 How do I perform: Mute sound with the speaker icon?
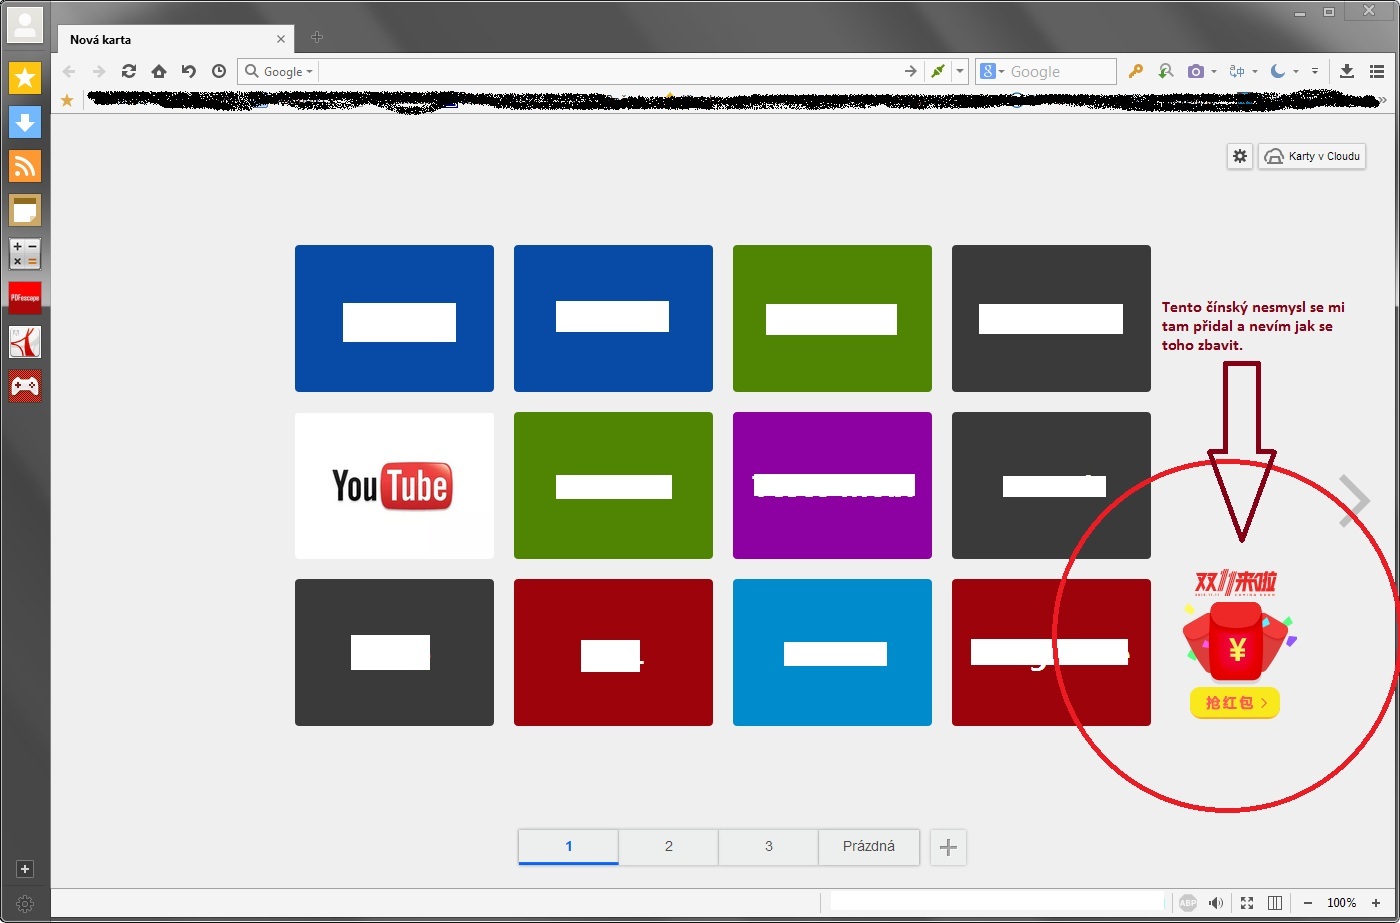[x=1216, y=903]
